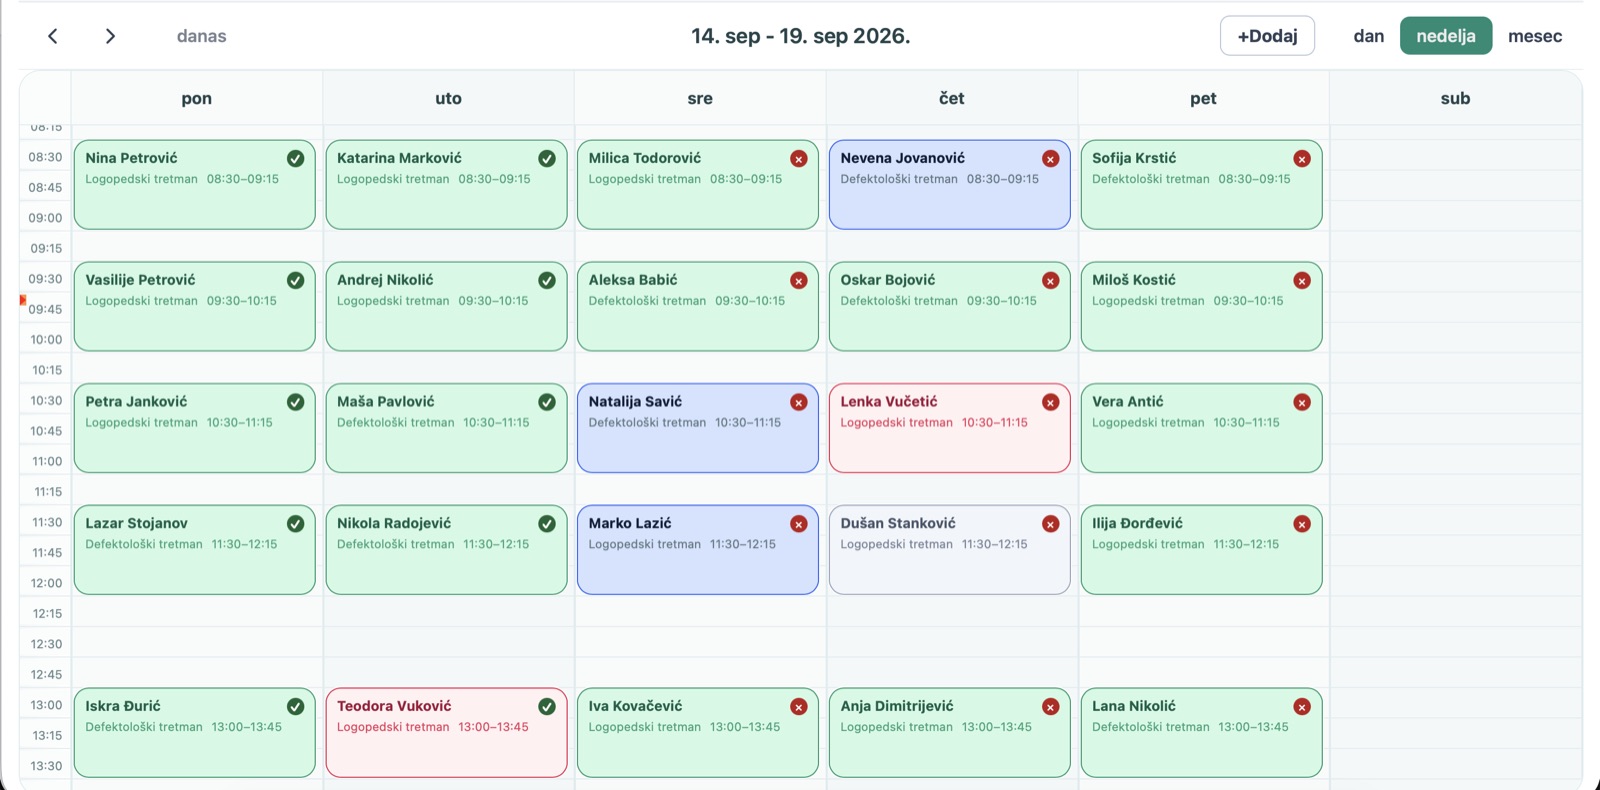Click red X on Miloš Kostić
The height and width of the screenshot is (790, 1600).
pos(1302,280)
